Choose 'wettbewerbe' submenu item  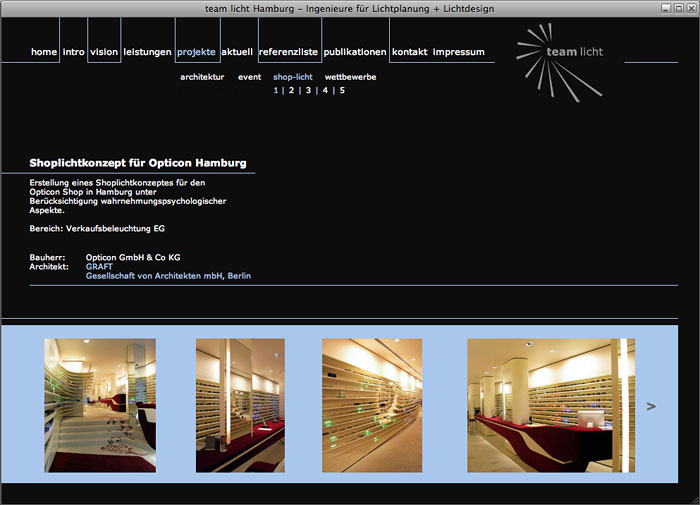tap(350, 77)
